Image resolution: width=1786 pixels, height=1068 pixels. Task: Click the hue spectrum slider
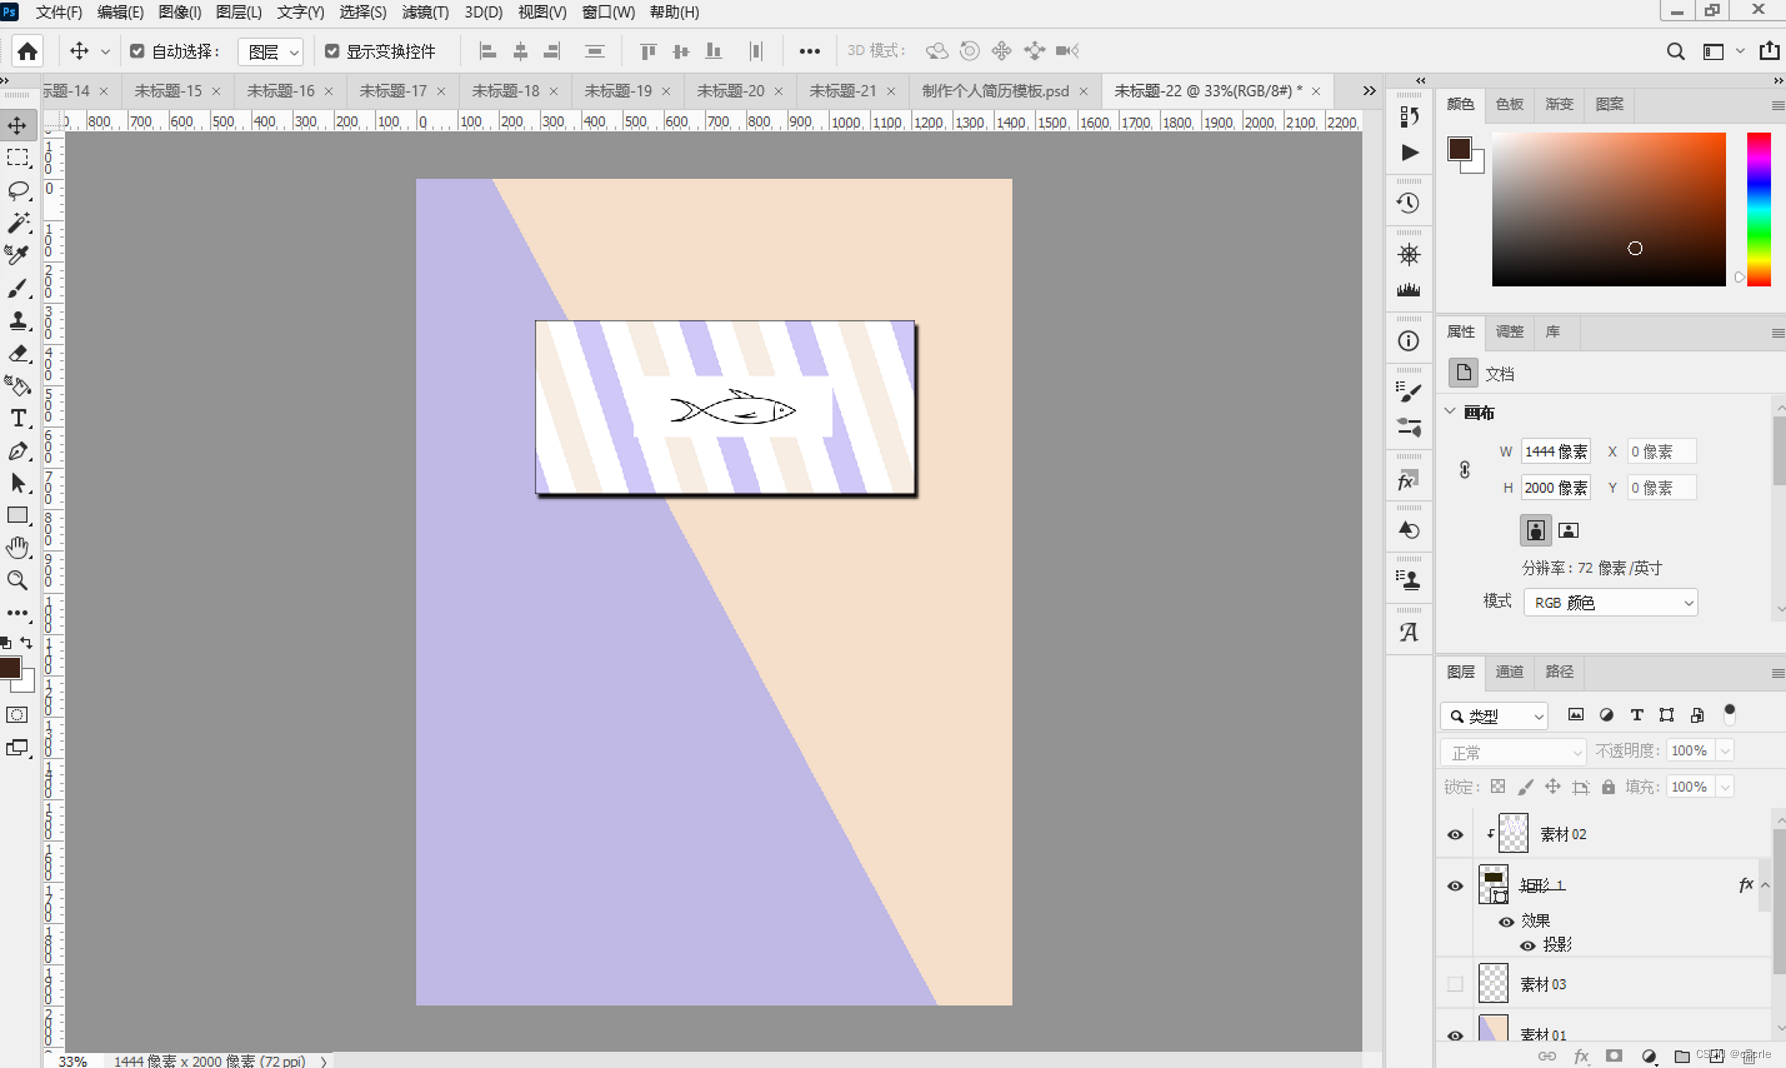[x=1759, y=209]
